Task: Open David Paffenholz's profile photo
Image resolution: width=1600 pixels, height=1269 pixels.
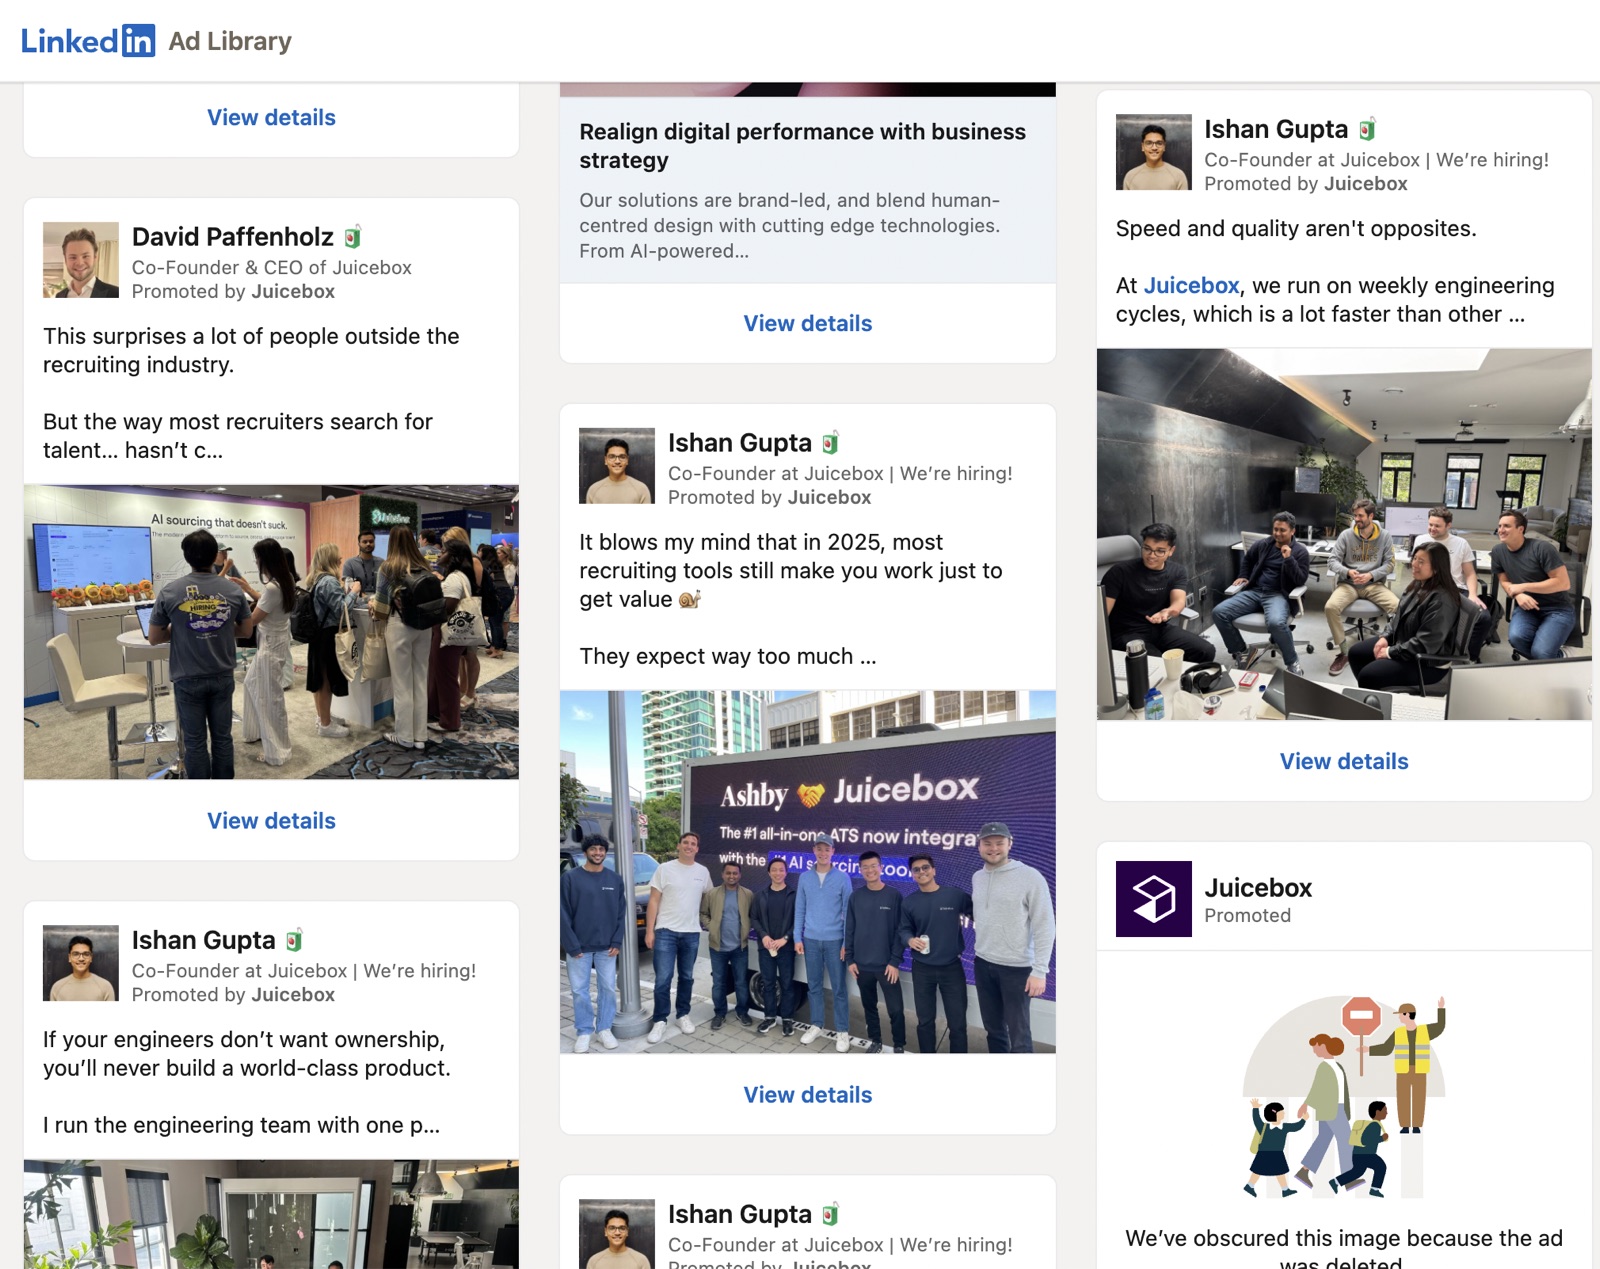Action: pyautogui.click(x=81, y=260)
